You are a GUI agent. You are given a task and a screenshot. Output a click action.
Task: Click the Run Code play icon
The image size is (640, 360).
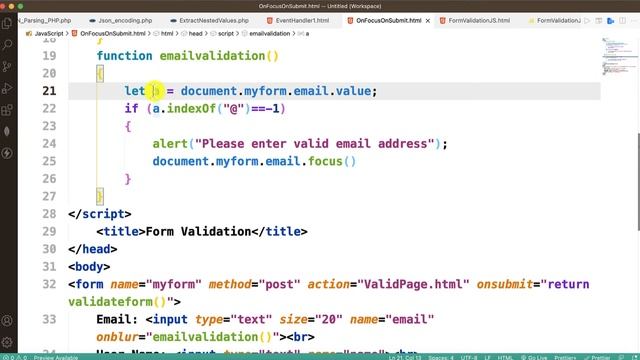point(587,20)
